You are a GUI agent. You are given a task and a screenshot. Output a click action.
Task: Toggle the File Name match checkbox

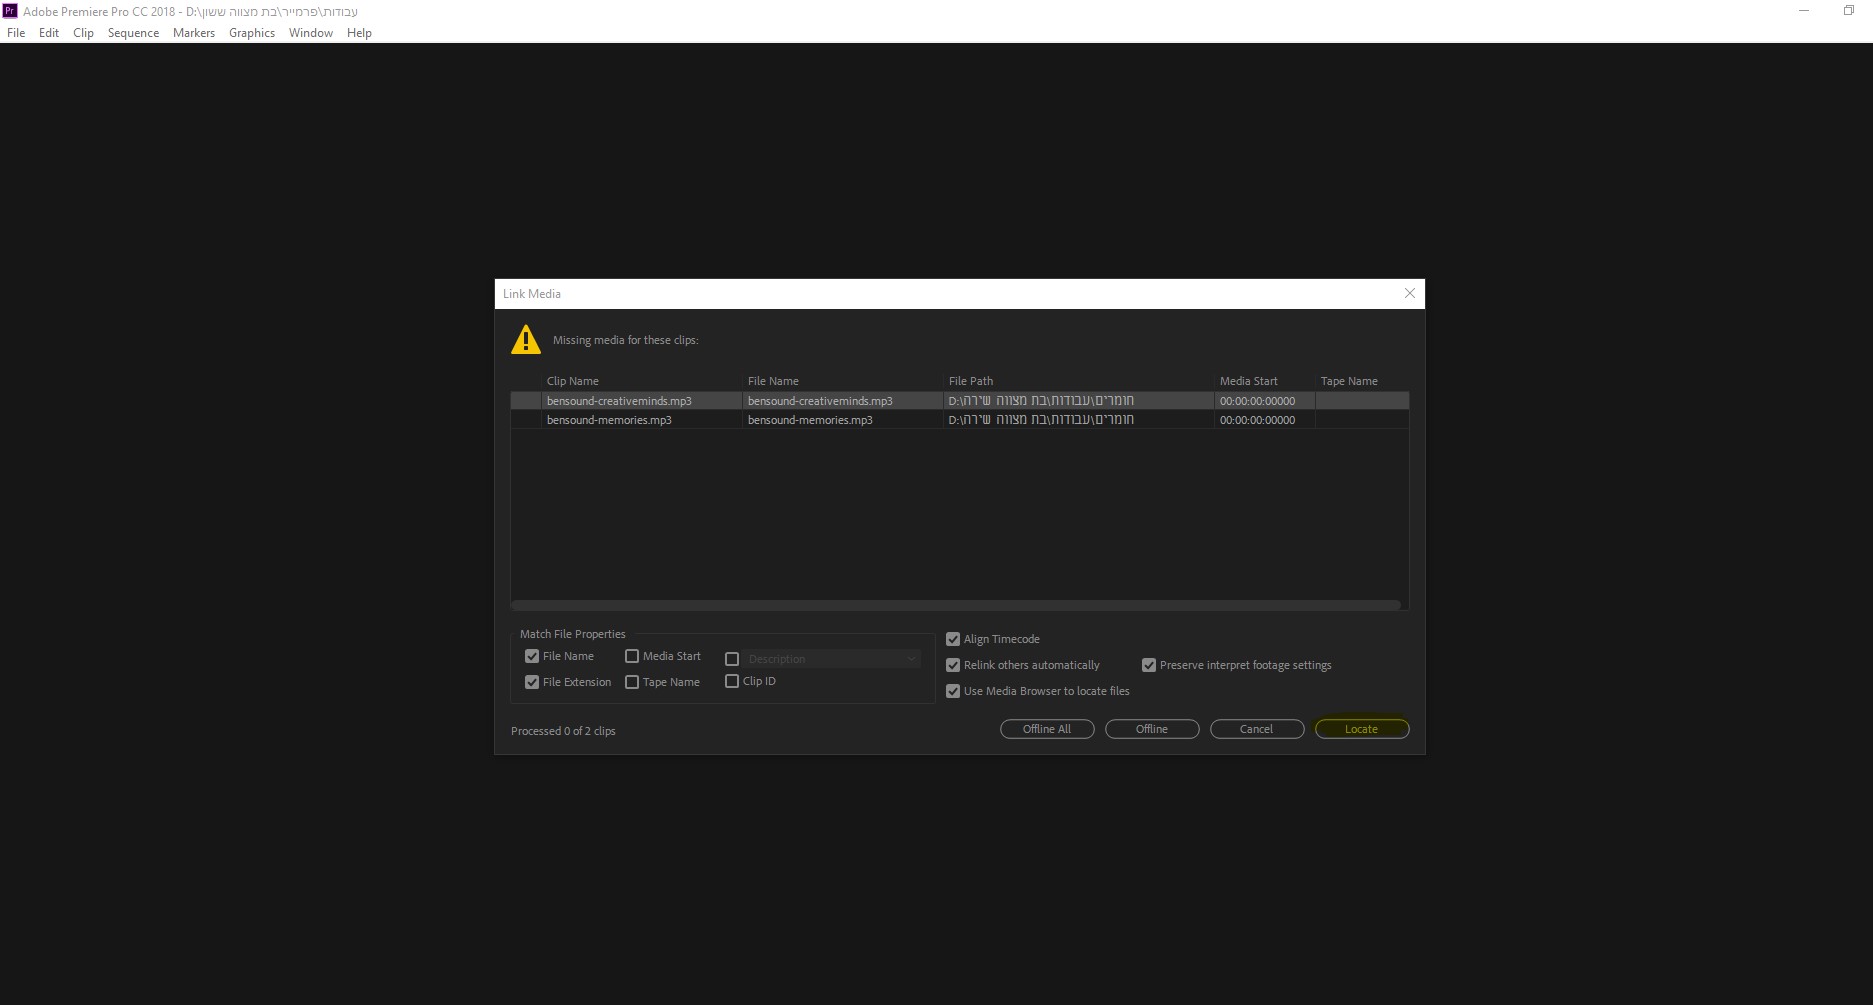click(x=532, y=656)
